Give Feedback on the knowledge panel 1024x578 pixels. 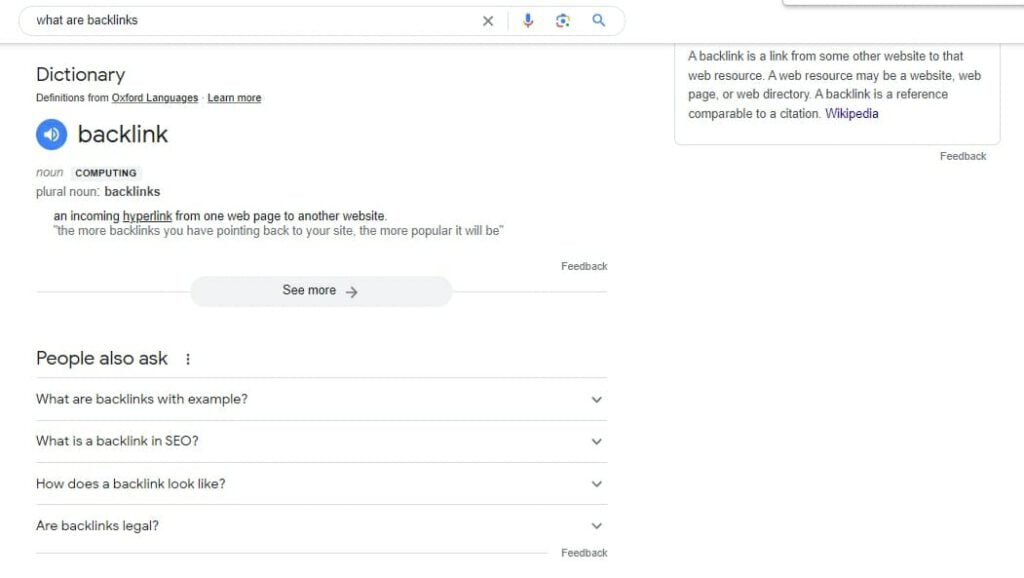tap(962, 155)
